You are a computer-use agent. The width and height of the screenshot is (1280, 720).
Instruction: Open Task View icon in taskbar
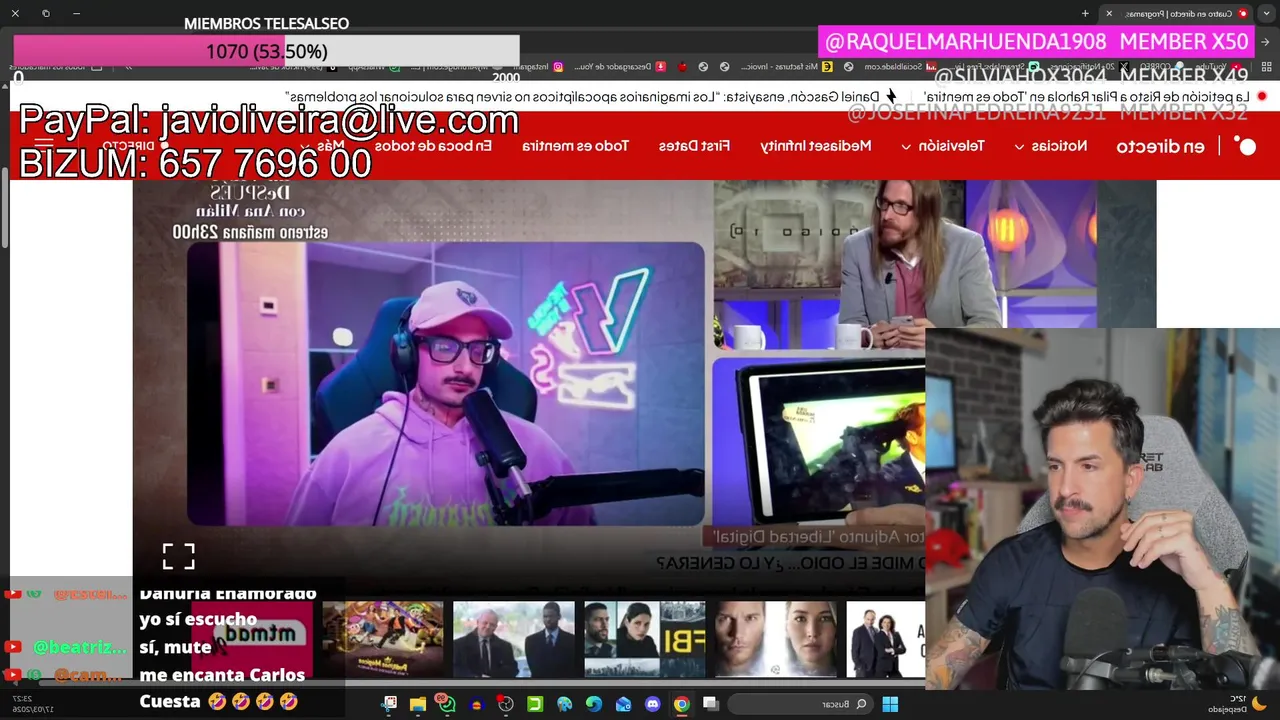pos(711,704)
